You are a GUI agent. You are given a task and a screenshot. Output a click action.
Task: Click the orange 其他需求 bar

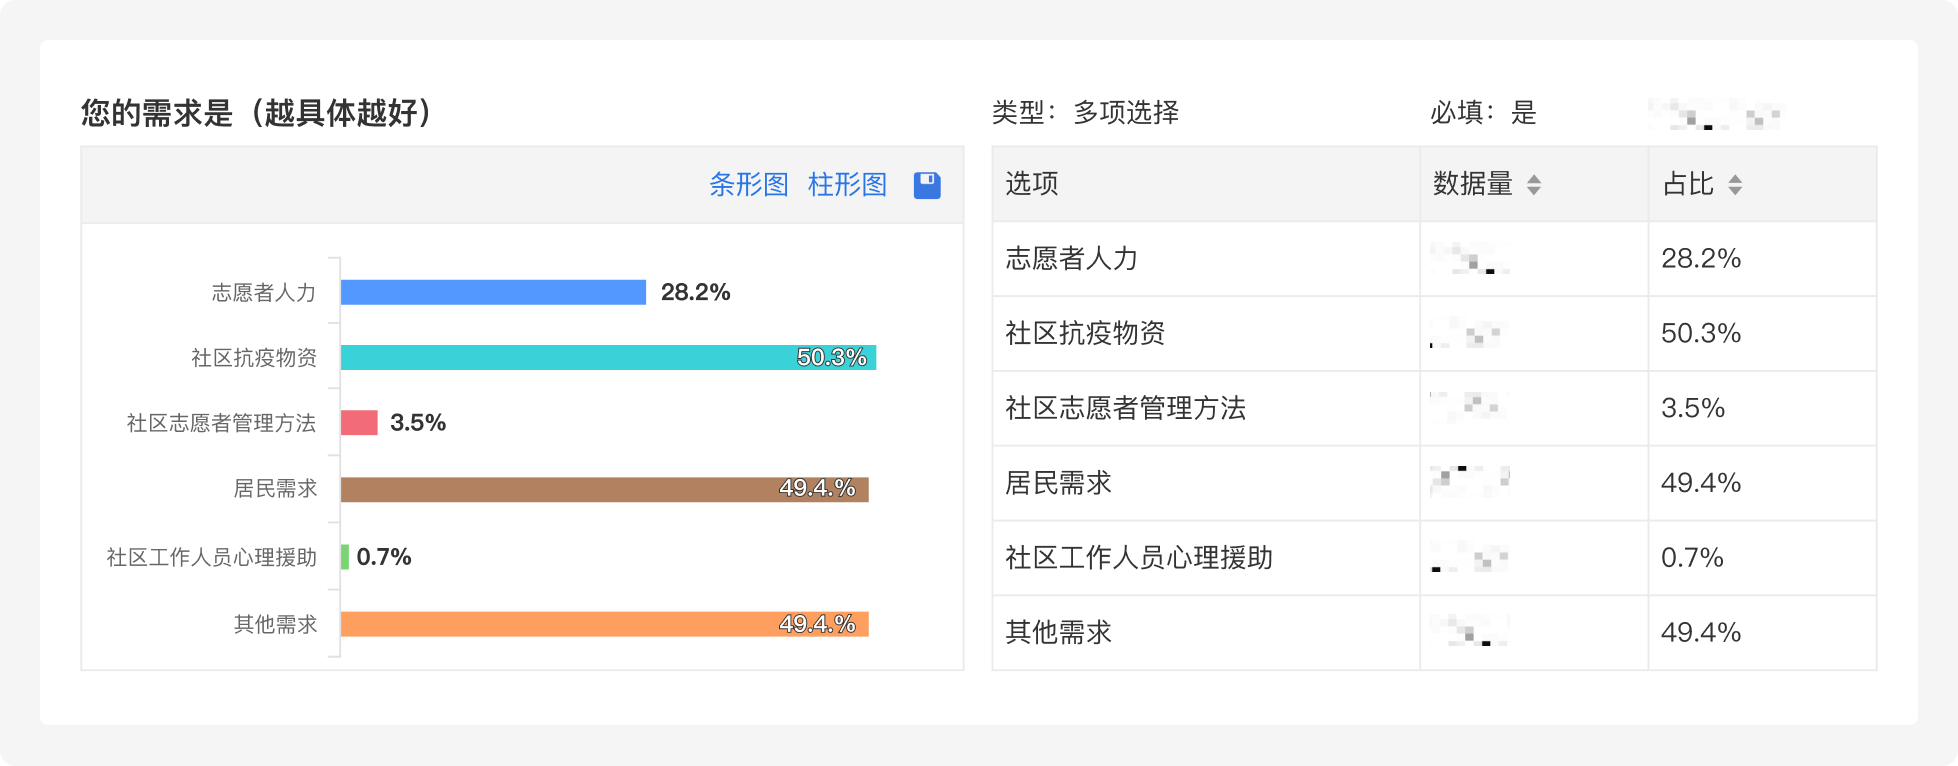tap(604, 624)
